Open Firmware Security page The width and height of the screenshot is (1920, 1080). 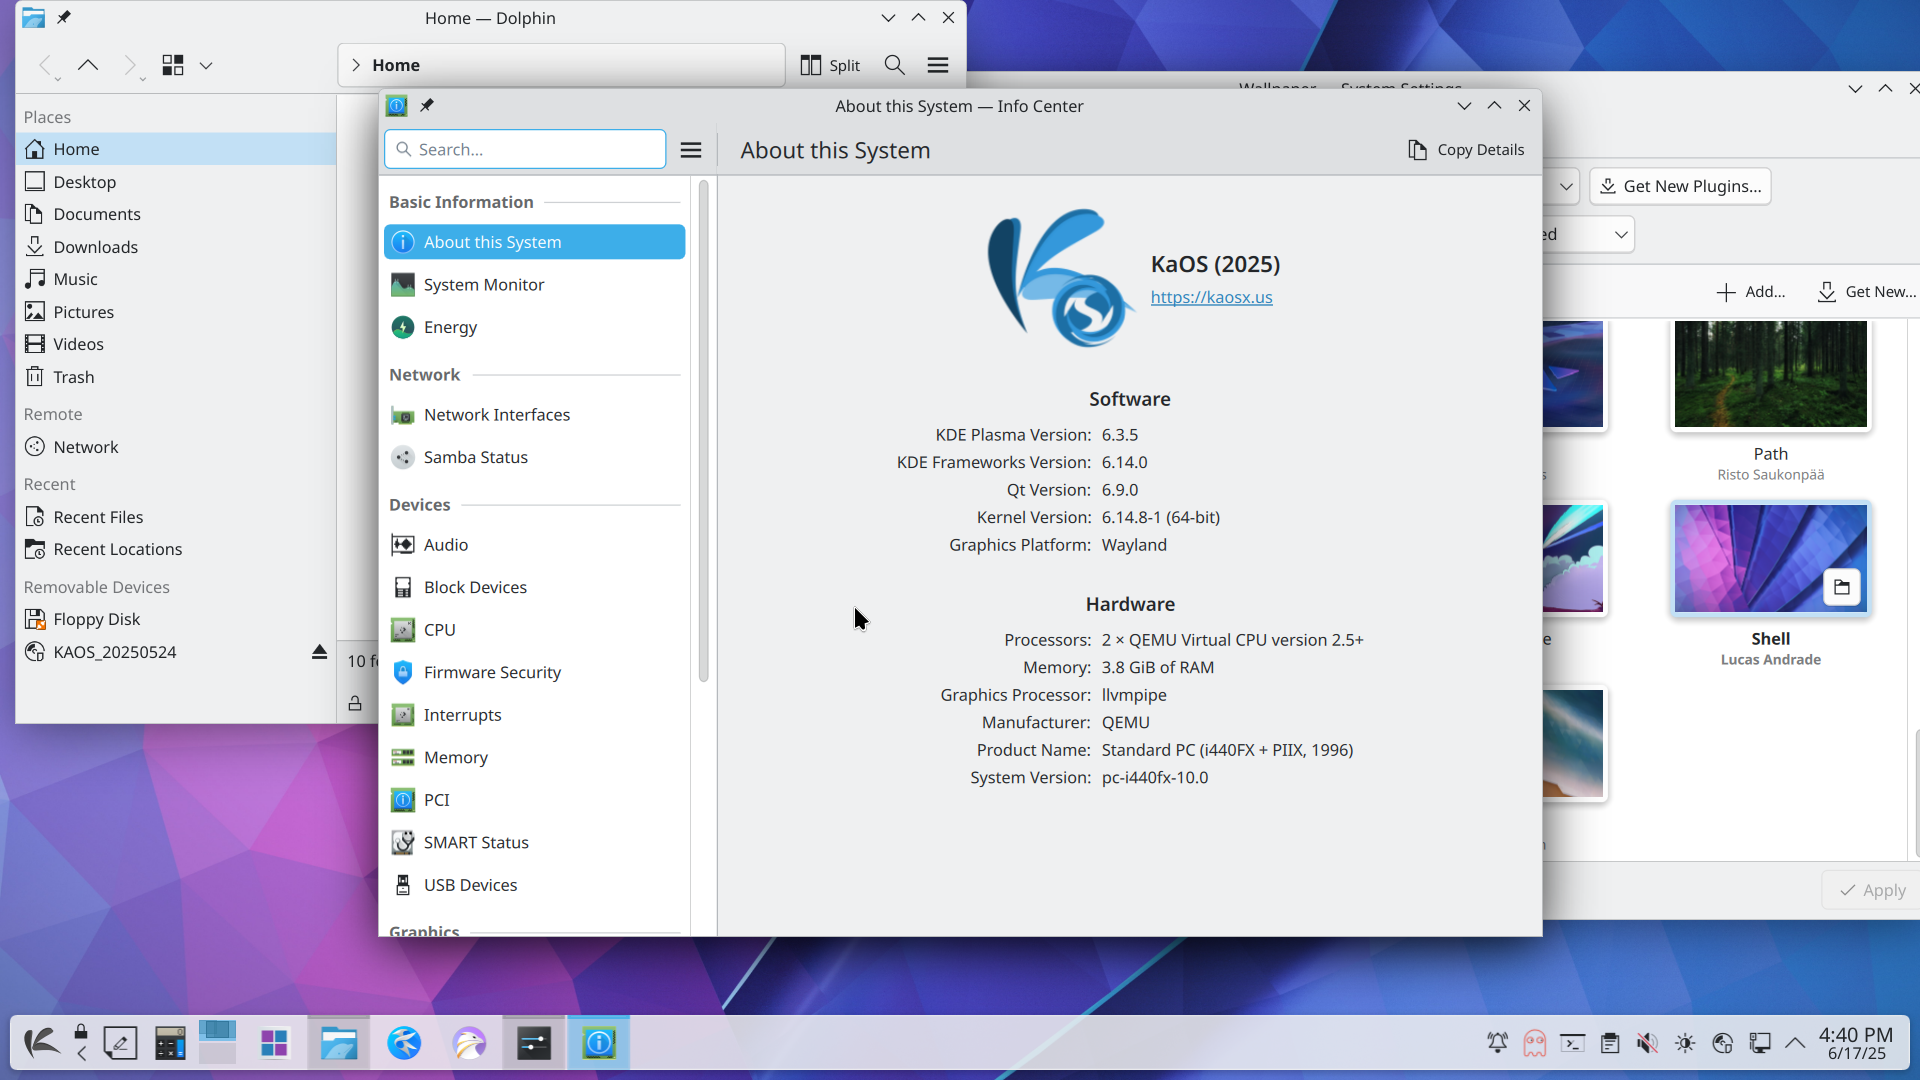point(534,672)
